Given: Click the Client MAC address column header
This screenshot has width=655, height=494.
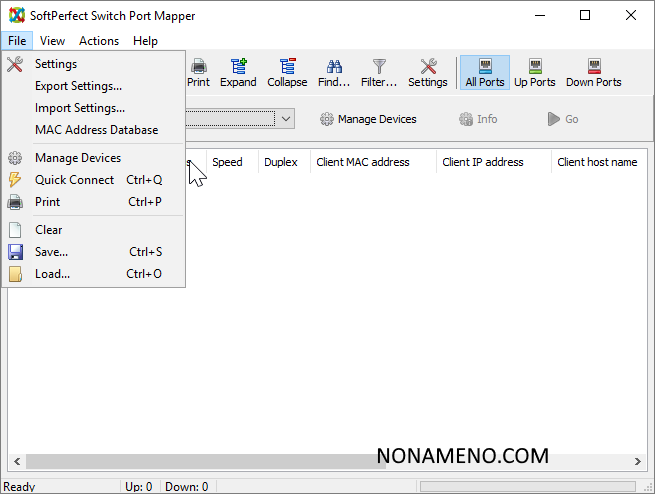Looking at the screenshot, I should (x=362, y=162).
